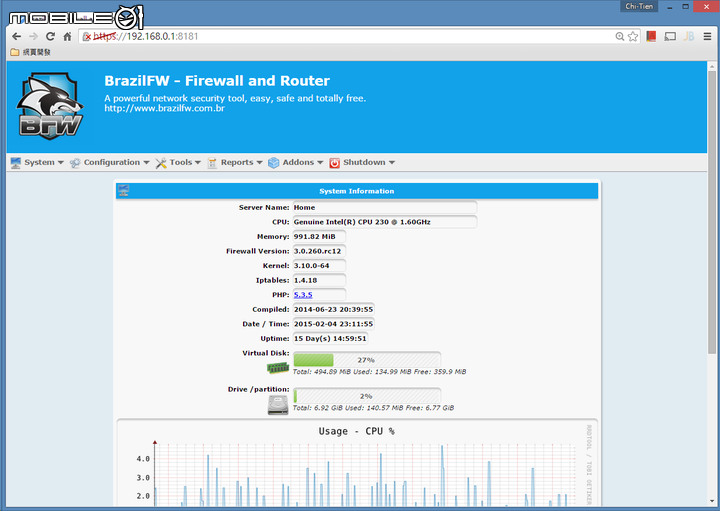Click the zoom magnifier icon in address bar
The height and width of the screenshot is (511, 720).
619,36
